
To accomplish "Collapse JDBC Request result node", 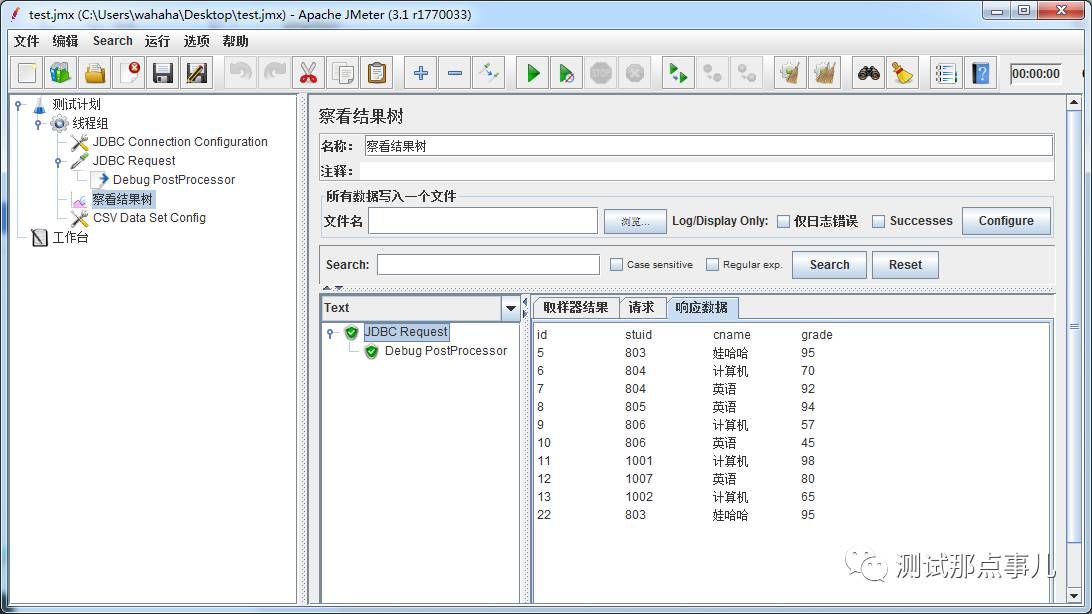I will tap(330, 333).
